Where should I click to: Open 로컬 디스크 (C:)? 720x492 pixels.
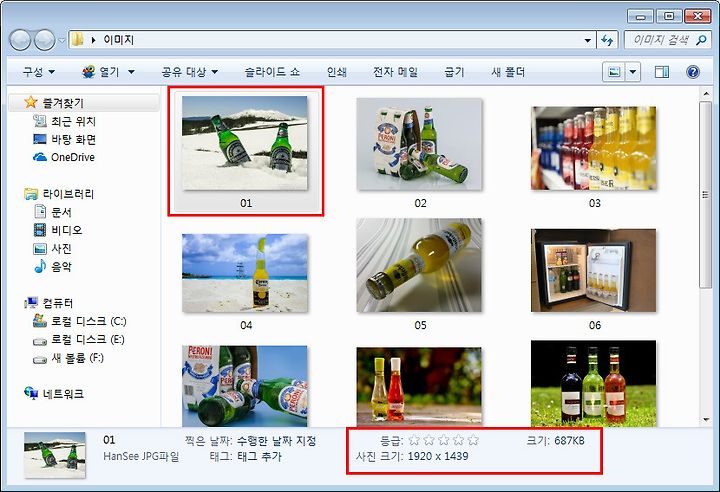pos(79,321)
